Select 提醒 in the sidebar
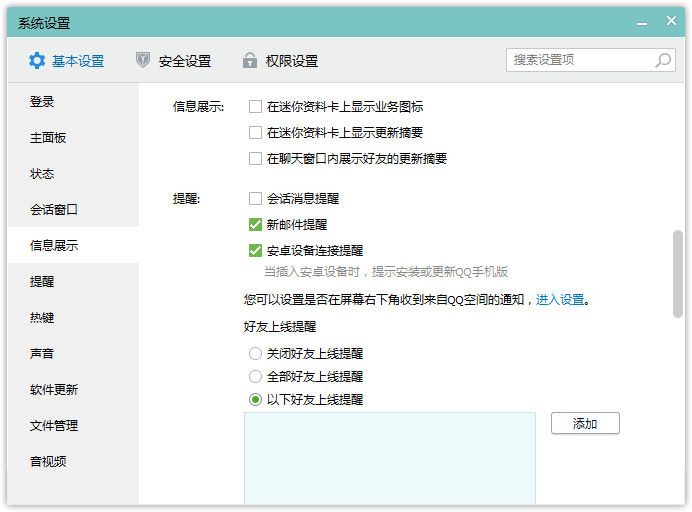This screenshot has width=692, height=512. [x=73, y=282]
